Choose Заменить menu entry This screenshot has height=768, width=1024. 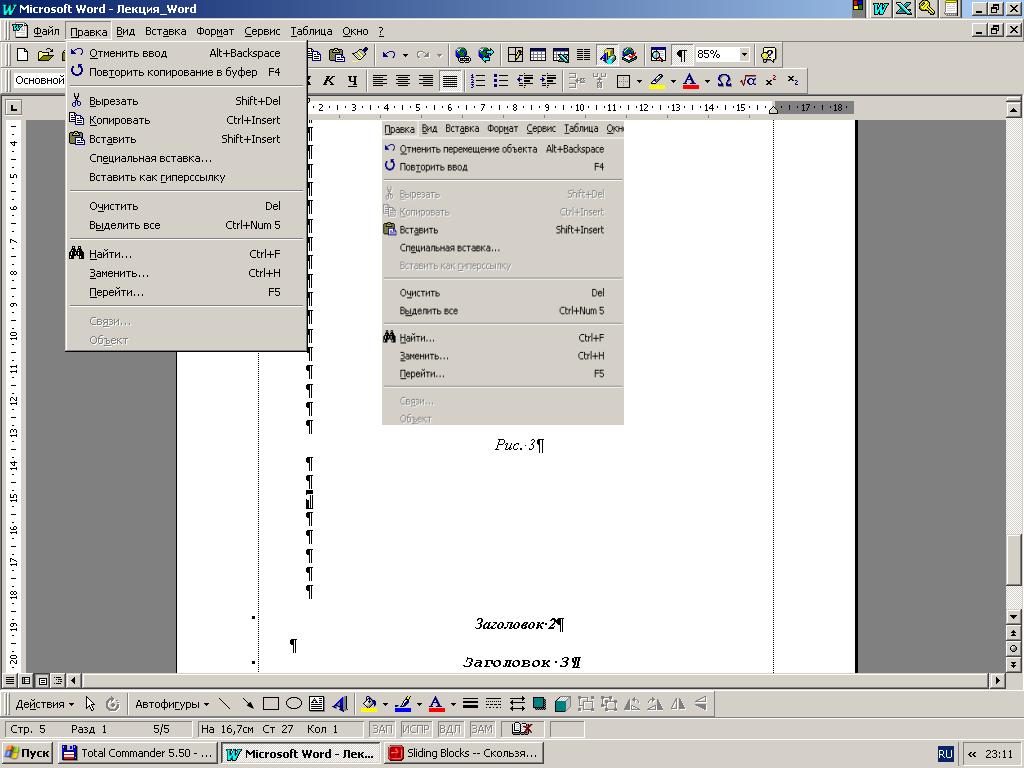coord(186,273)
